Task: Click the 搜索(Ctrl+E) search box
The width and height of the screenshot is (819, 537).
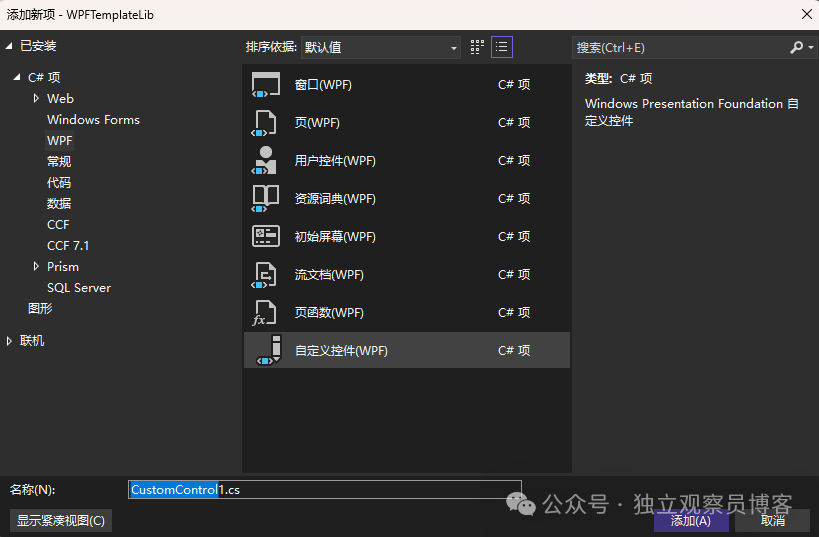Action: (681, 48)
